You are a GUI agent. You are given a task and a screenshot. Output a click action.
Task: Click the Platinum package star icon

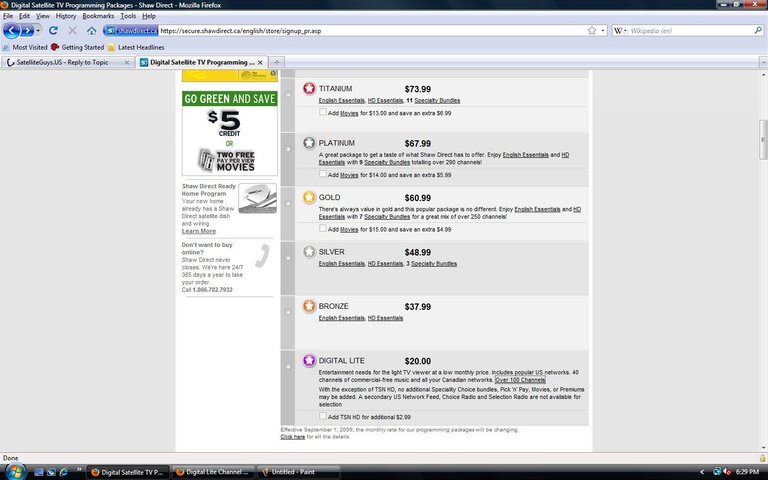click(309, 143)
